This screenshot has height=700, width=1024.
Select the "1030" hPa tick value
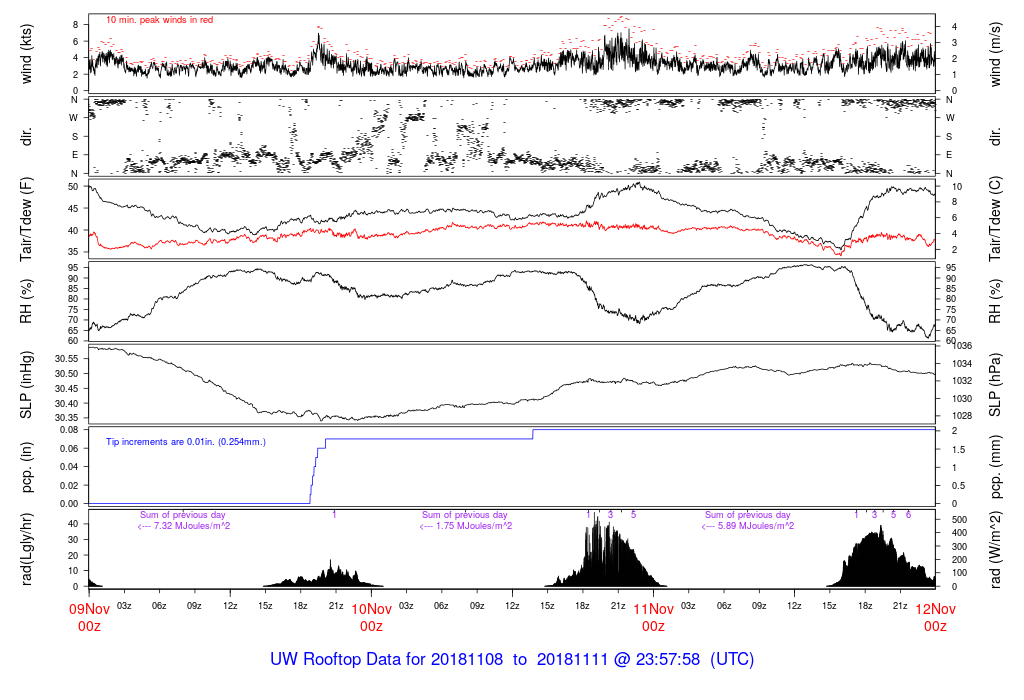click(963, 398)
